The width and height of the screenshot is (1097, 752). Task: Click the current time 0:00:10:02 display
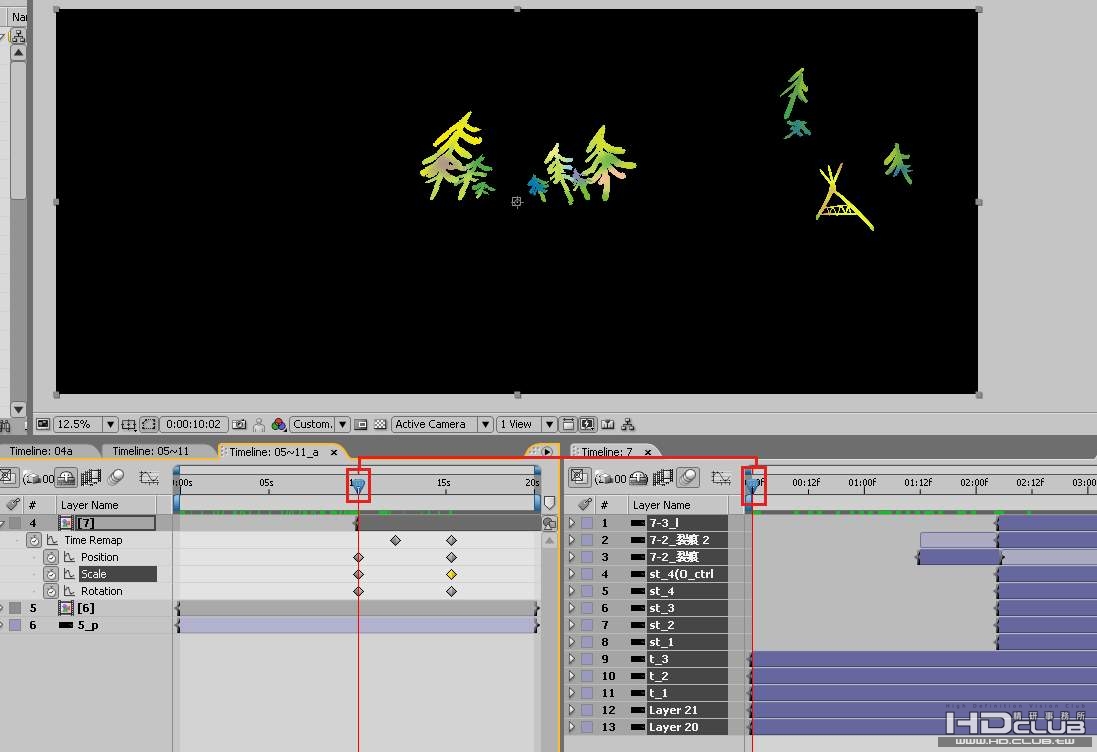(x=194, y=425)
